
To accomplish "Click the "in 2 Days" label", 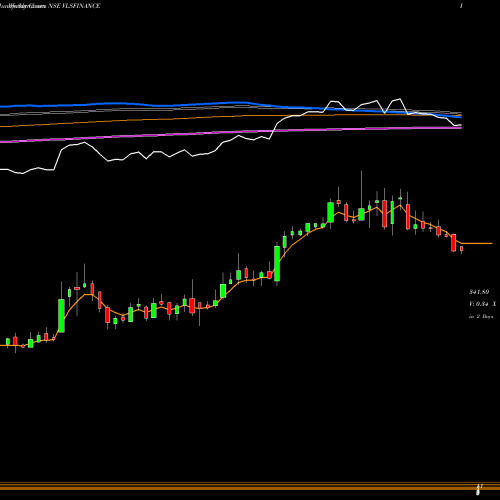I will point(481,316).
